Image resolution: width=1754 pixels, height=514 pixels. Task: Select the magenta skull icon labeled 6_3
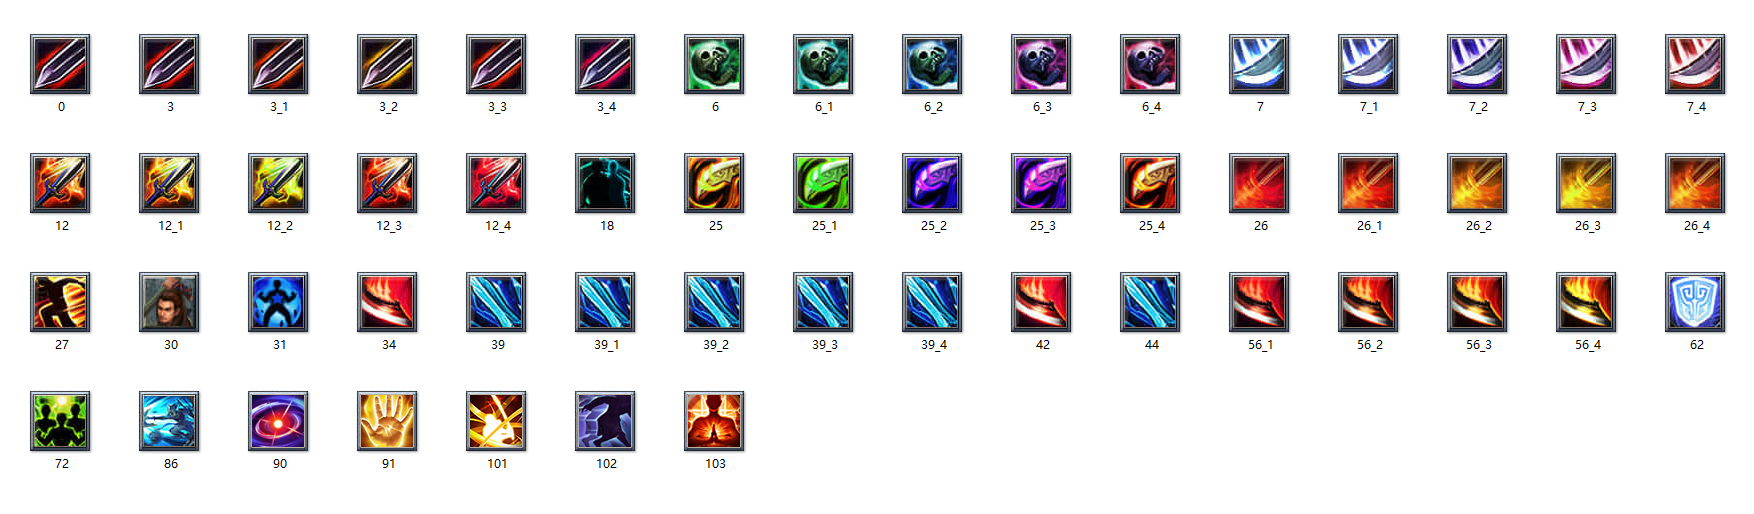1041,64
